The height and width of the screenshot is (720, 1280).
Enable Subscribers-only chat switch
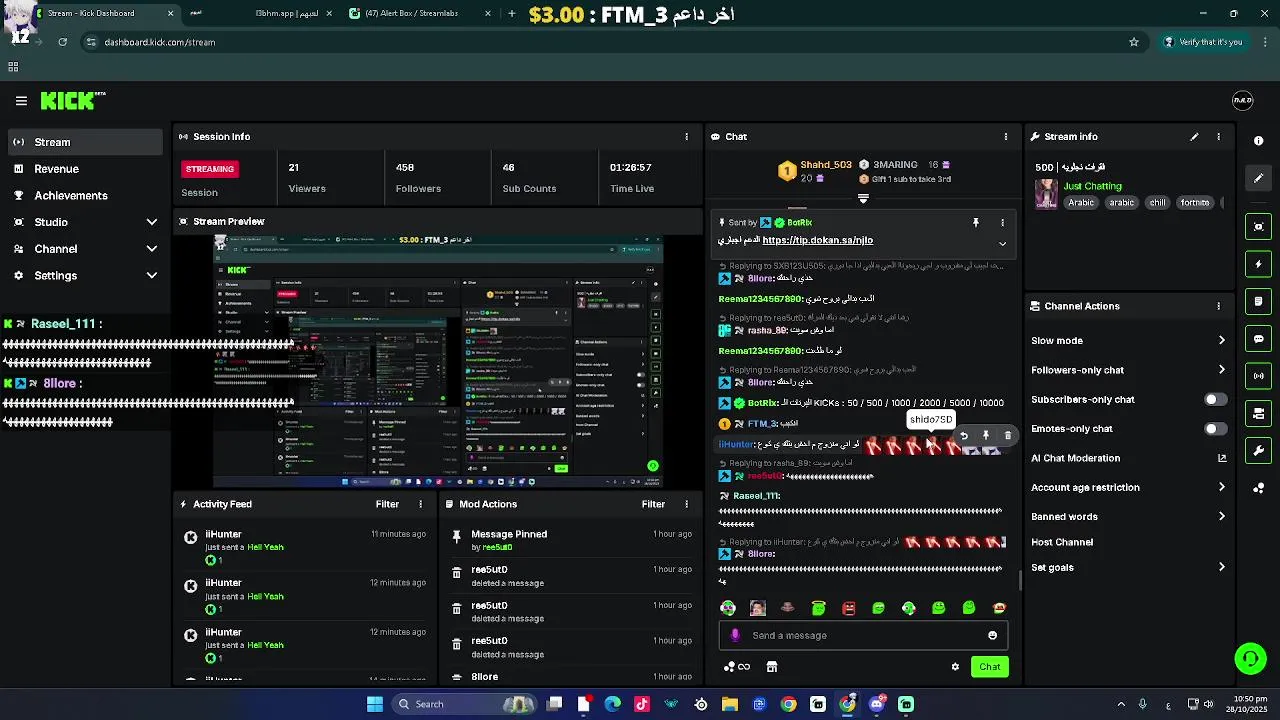(1215, 399)
